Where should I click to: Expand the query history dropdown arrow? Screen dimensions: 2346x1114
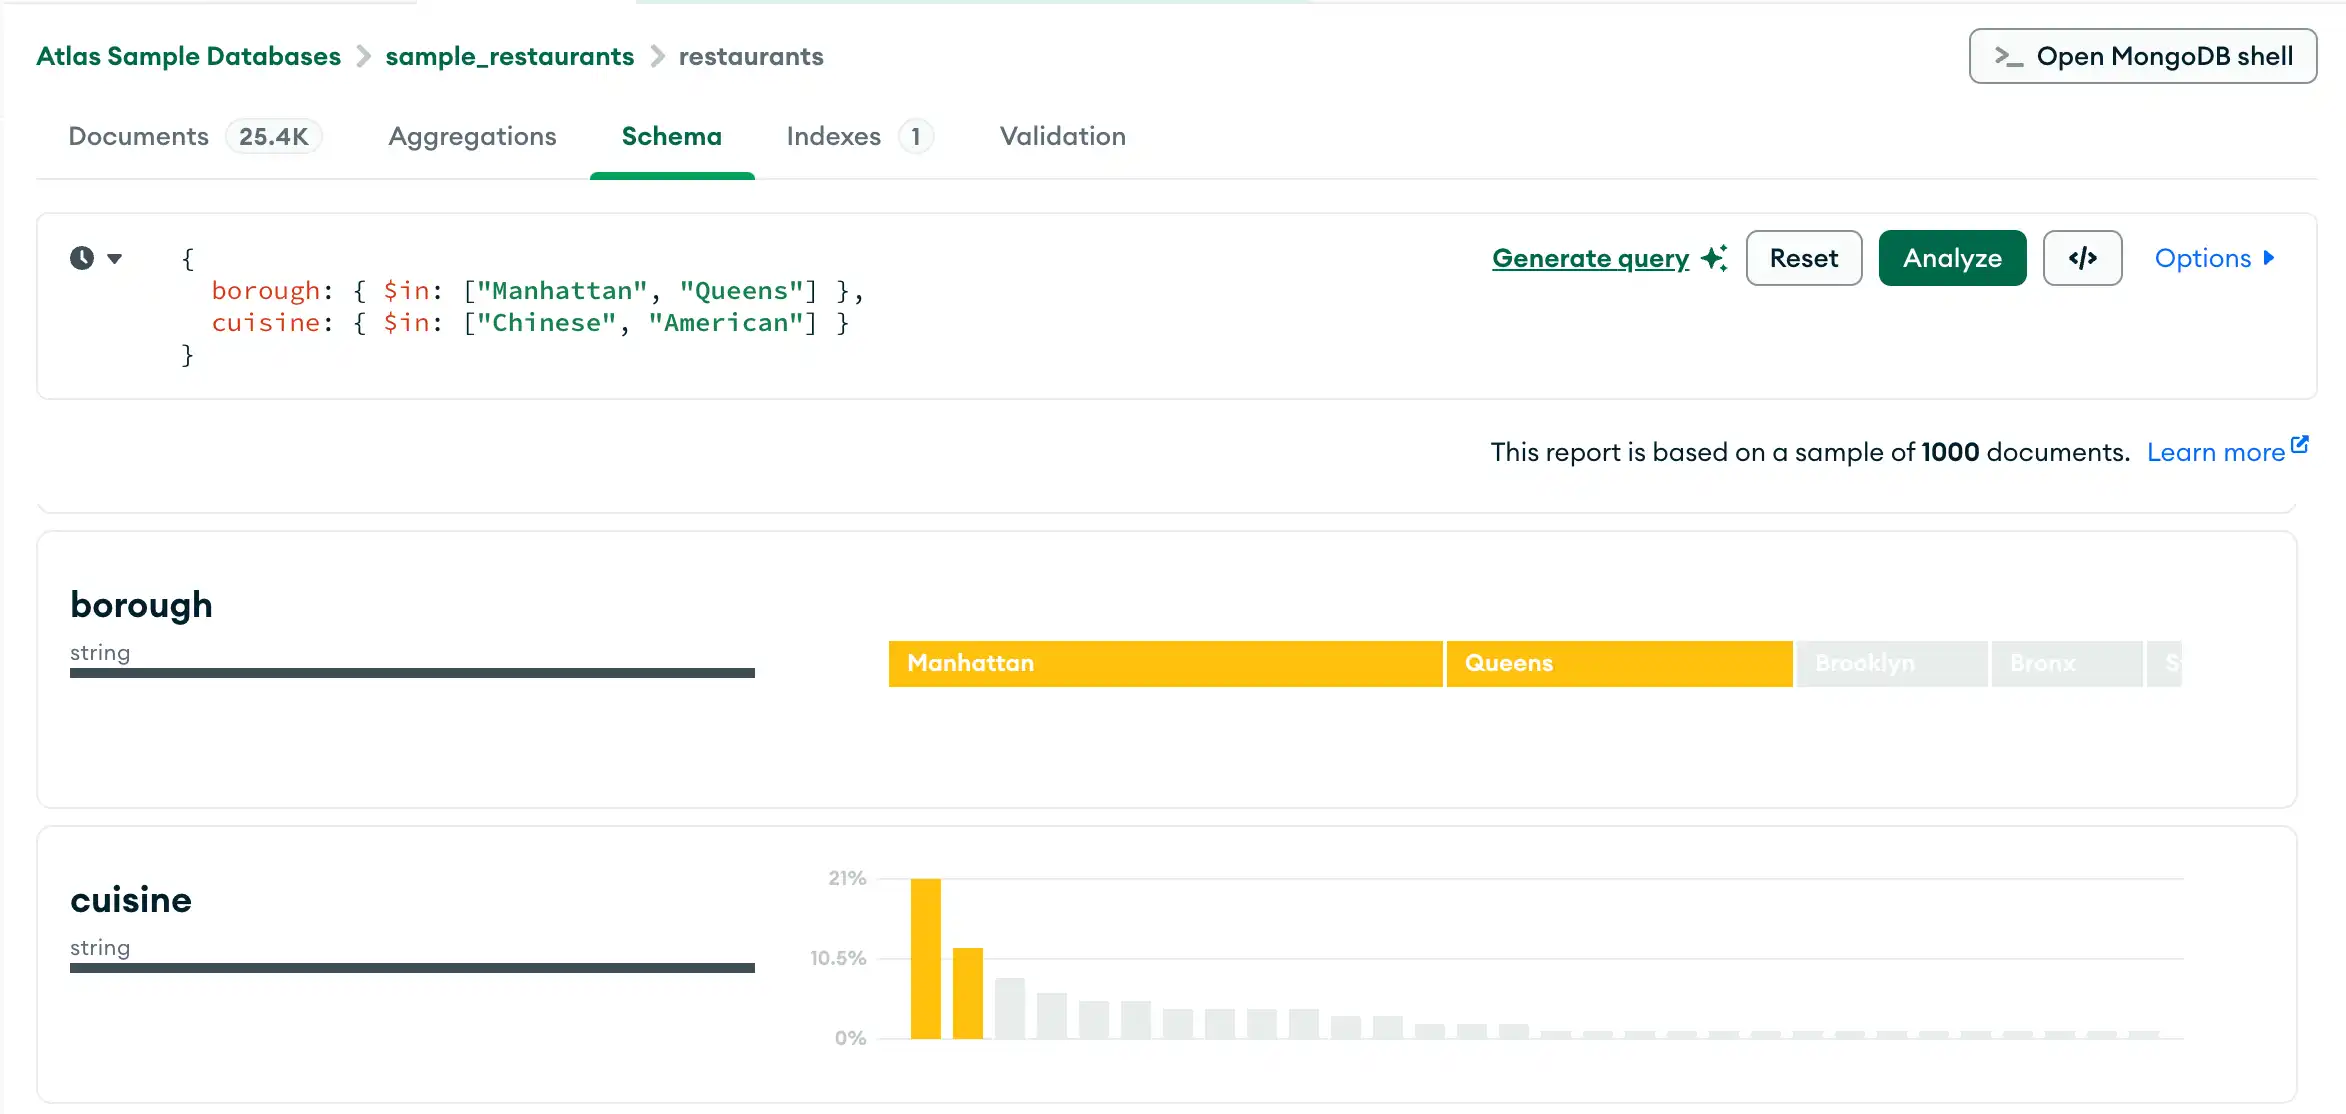115,257
